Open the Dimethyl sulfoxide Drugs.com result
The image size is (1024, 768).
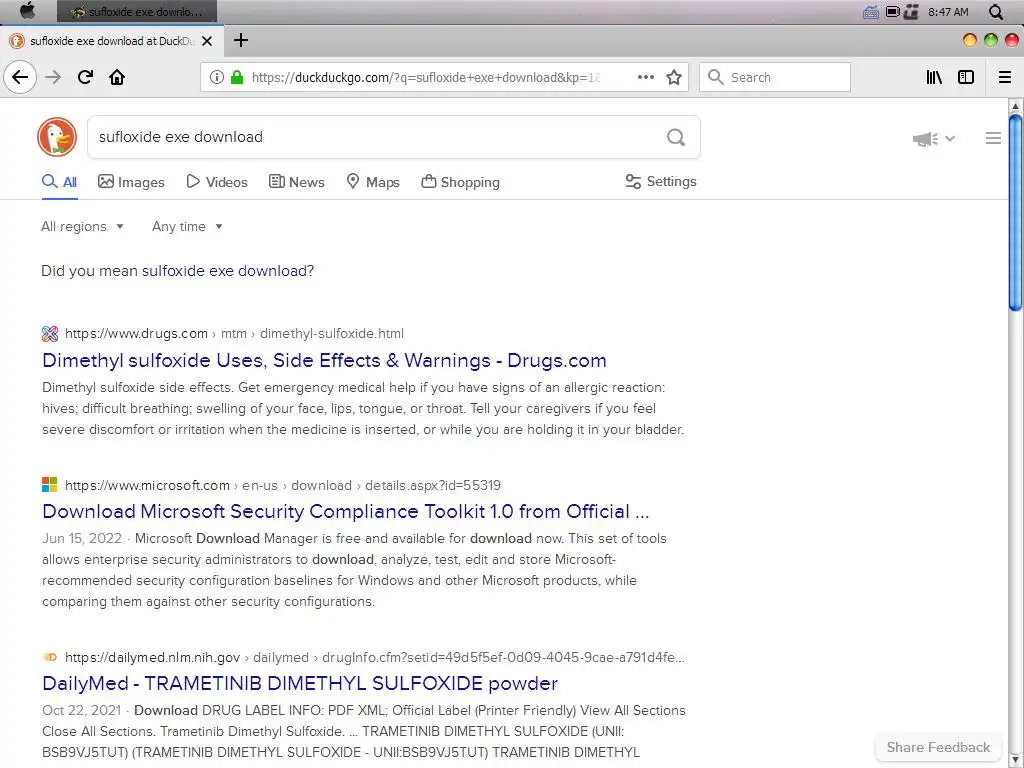(x=324, y=360)
